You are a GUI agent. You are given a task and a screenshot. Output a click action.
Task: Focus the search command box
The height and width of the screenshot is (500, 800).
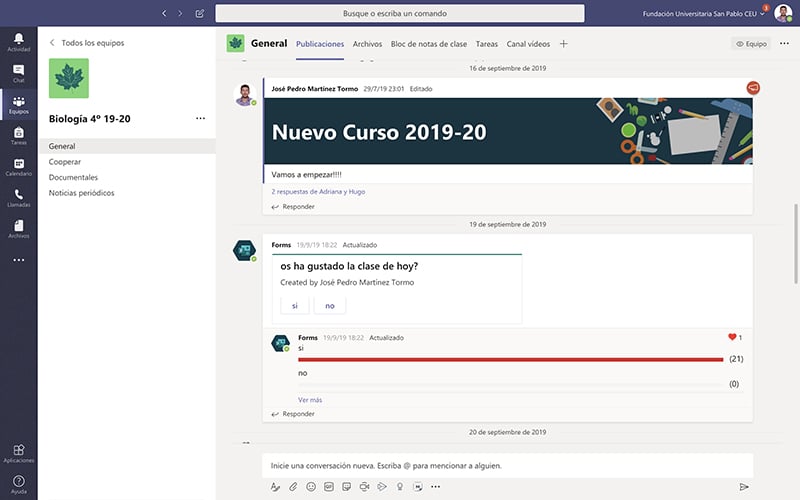pyautogui.click(x=400, y=13)
